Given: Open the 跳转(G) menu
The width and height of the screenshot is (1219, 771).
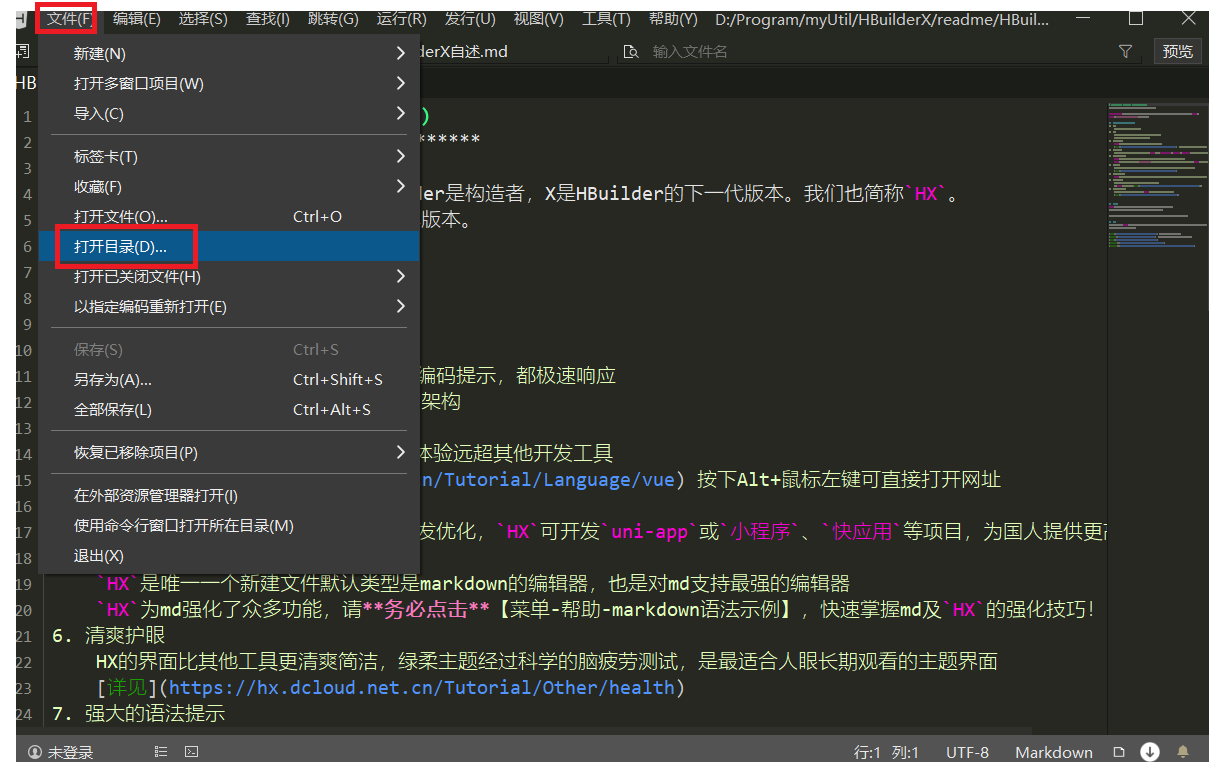Looking at the screenshot, I should tap(333, 19).
